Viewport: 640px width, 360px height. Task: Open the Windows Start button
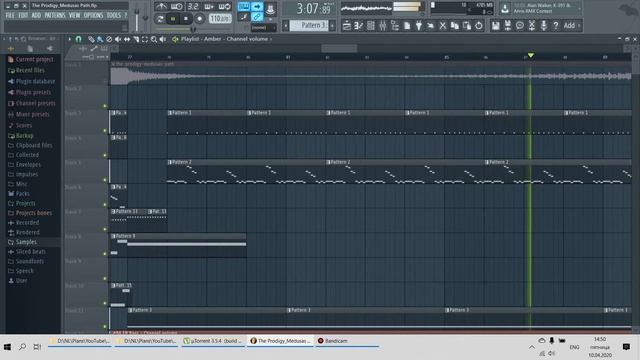[7, 347]
